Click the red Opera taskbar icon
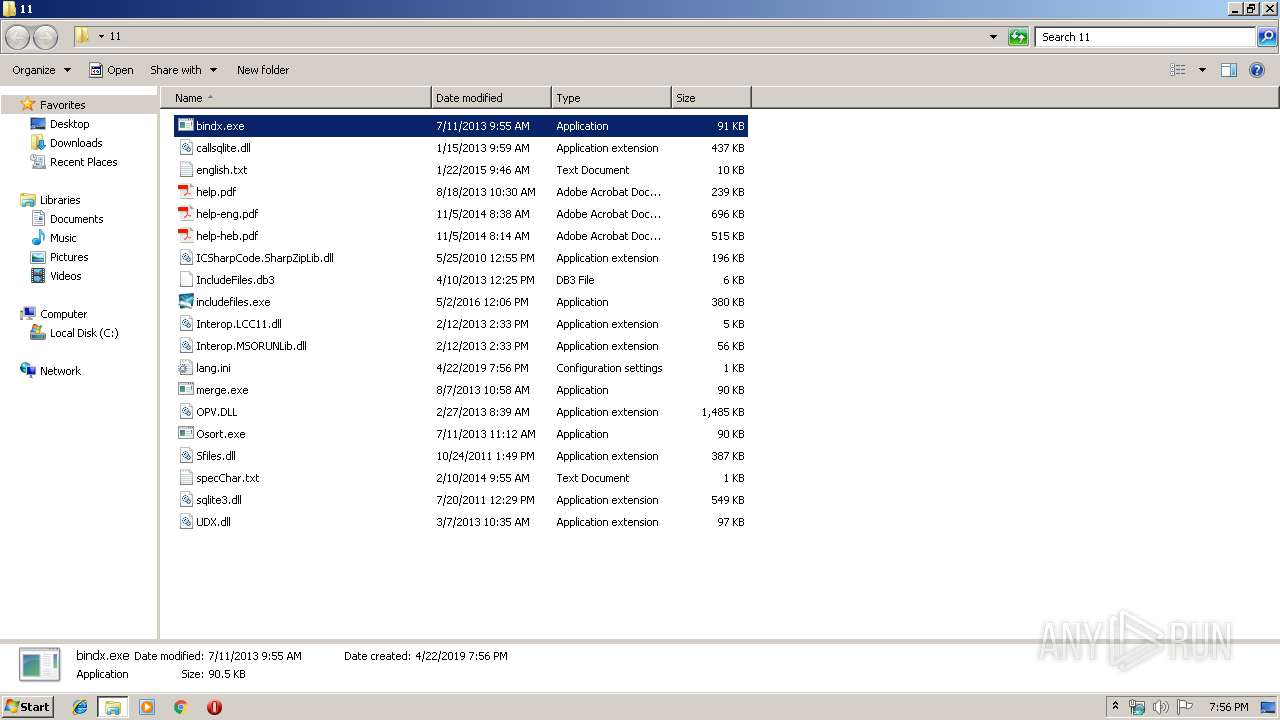Viewport: 1280px width, 720px height. tap(214, 707)
